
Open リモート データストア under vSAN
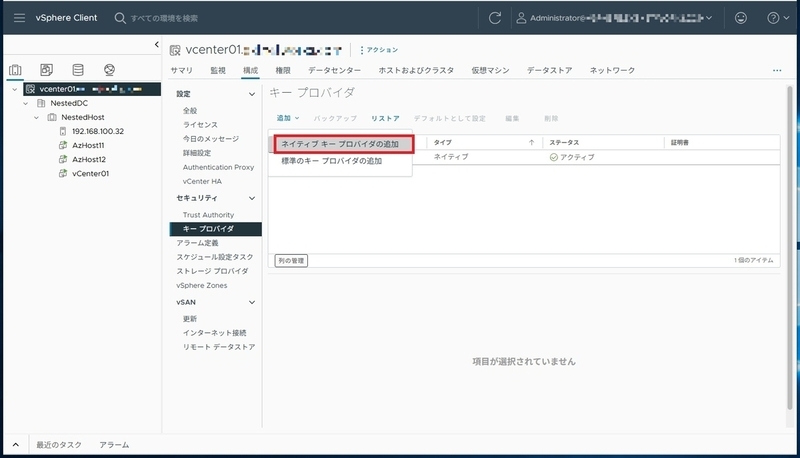(219, 347)
